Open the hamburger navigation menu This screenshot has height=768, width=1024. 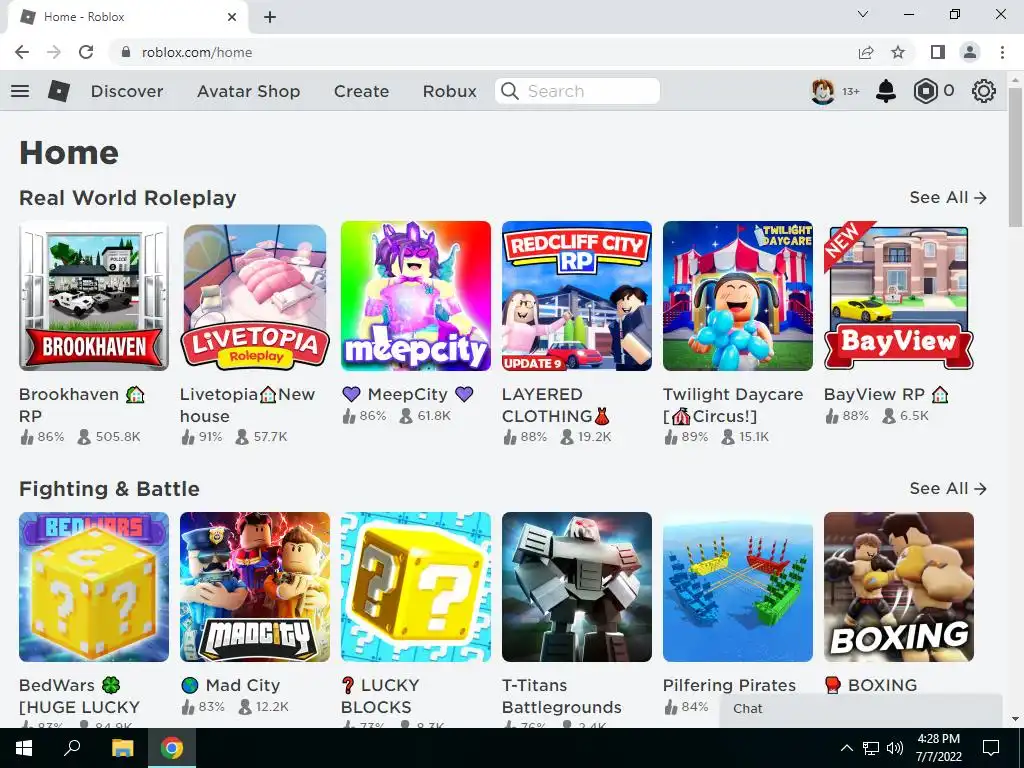pyautogui.click(x=20, y=91)
